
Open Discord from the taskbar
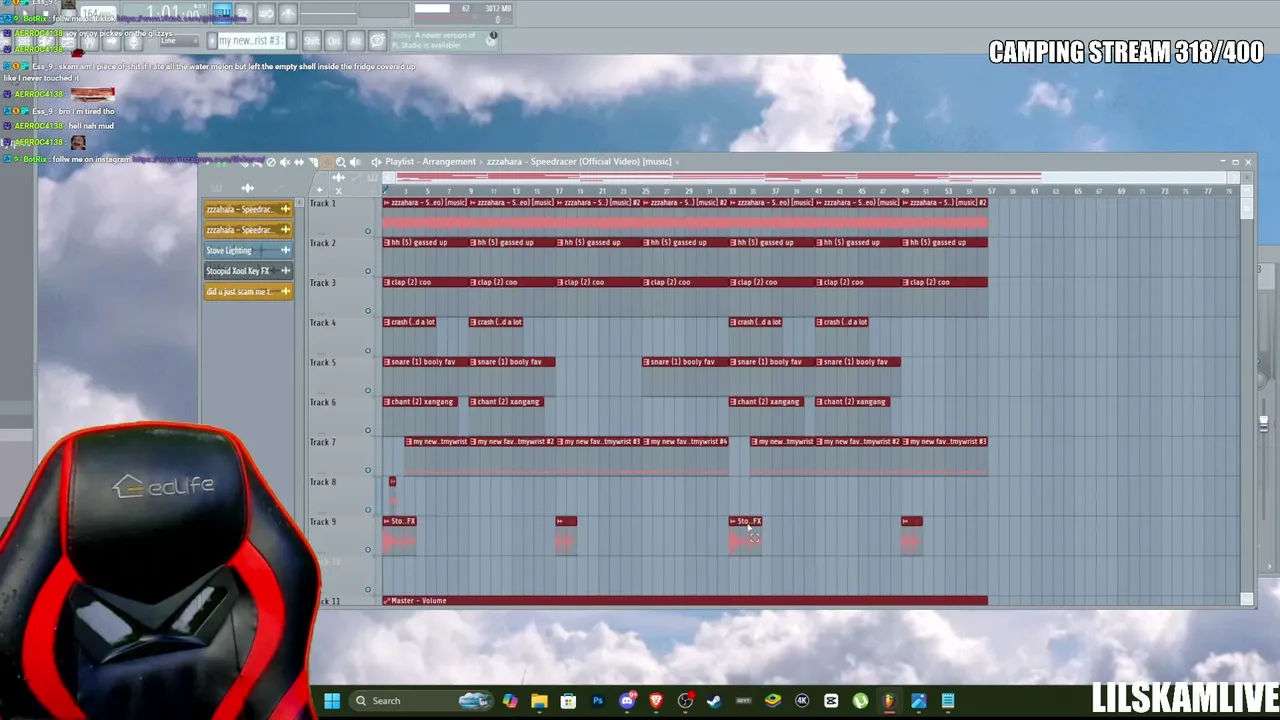coord(627,701)
